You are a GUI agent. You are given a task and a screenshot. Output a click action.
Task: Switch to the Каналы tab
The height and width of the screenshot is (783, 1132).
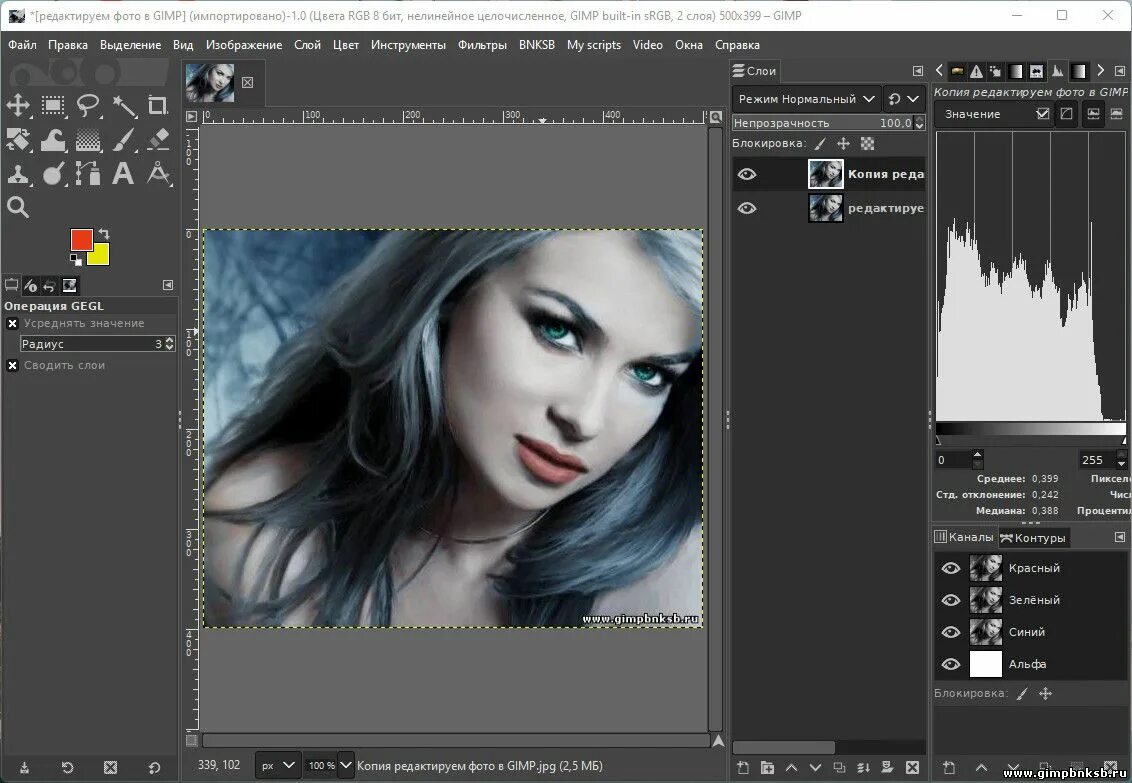(x=965, y=537)
